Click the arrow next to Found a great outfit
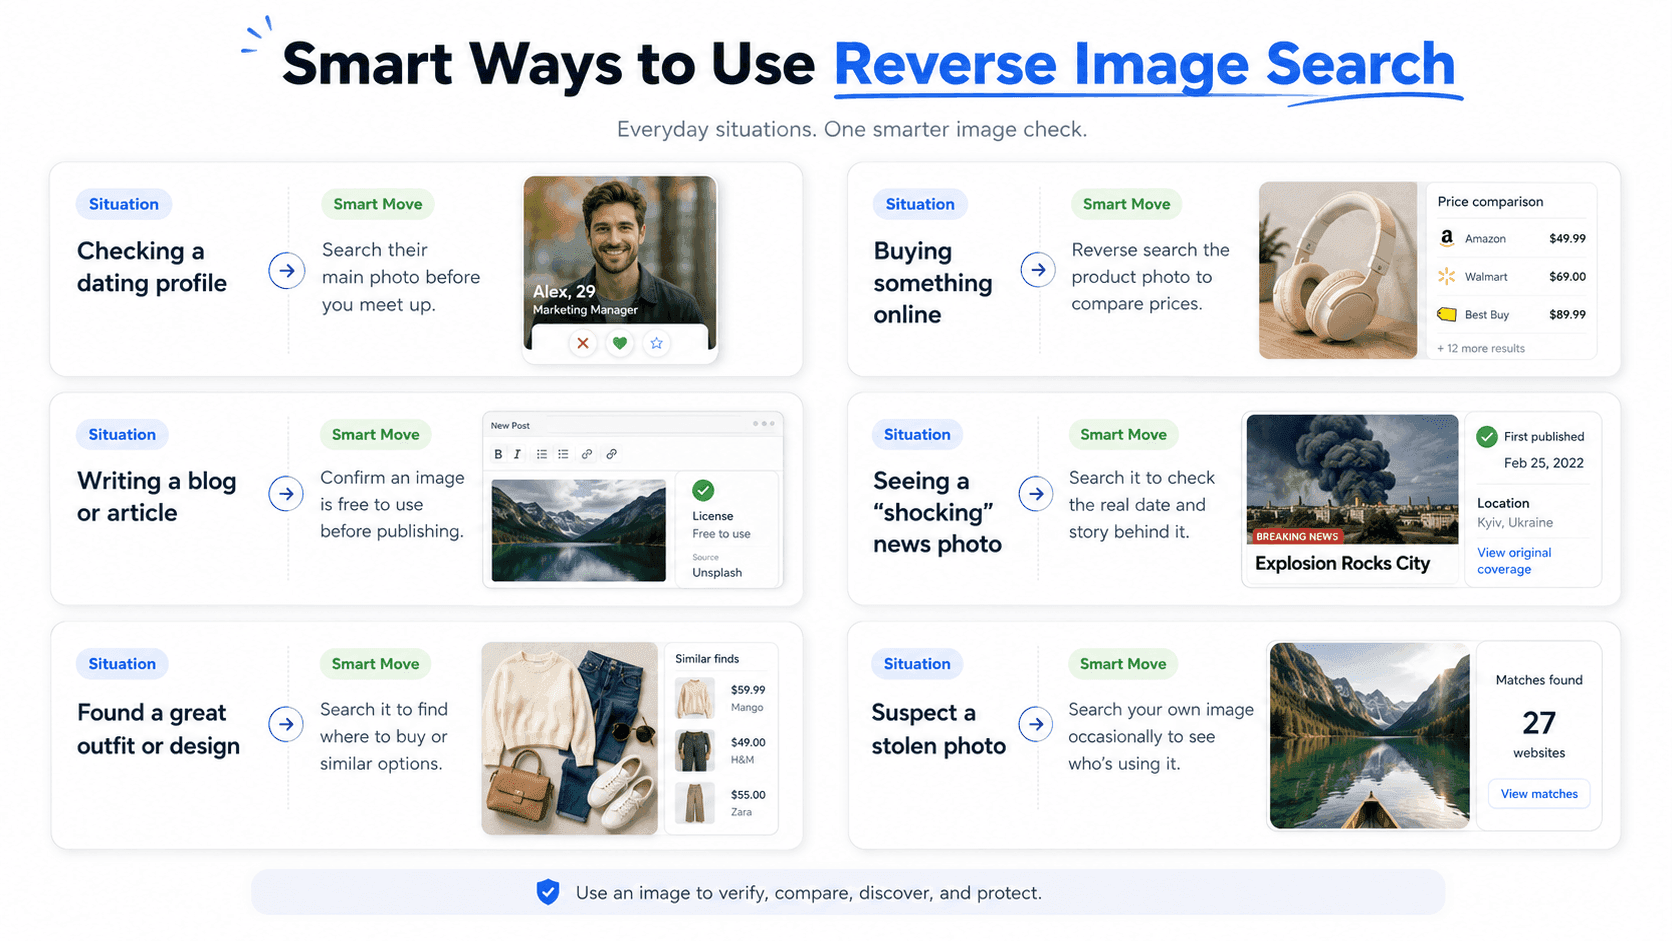This screenshot has width=1672, height=941. point(286,724)
